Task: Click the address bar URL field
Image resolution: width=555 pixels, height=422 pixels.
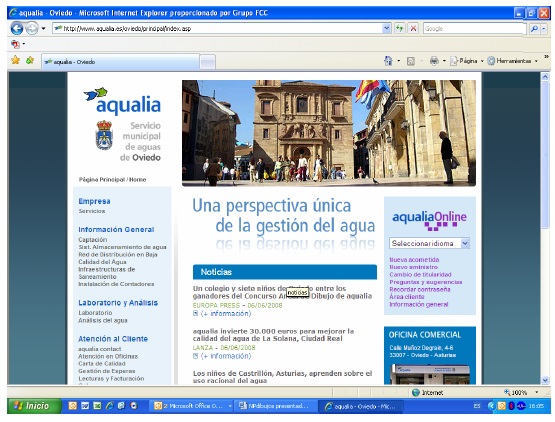Action: pos(217,28)
